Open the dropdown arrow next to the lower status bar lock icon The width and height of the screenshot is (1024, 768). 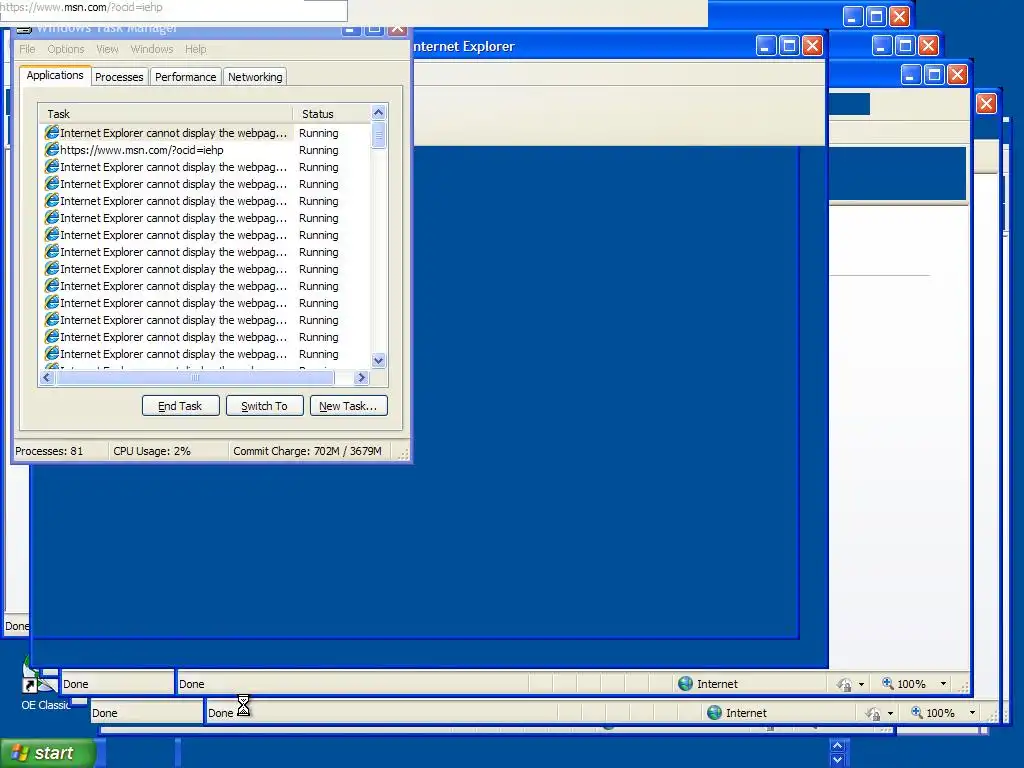890,713
